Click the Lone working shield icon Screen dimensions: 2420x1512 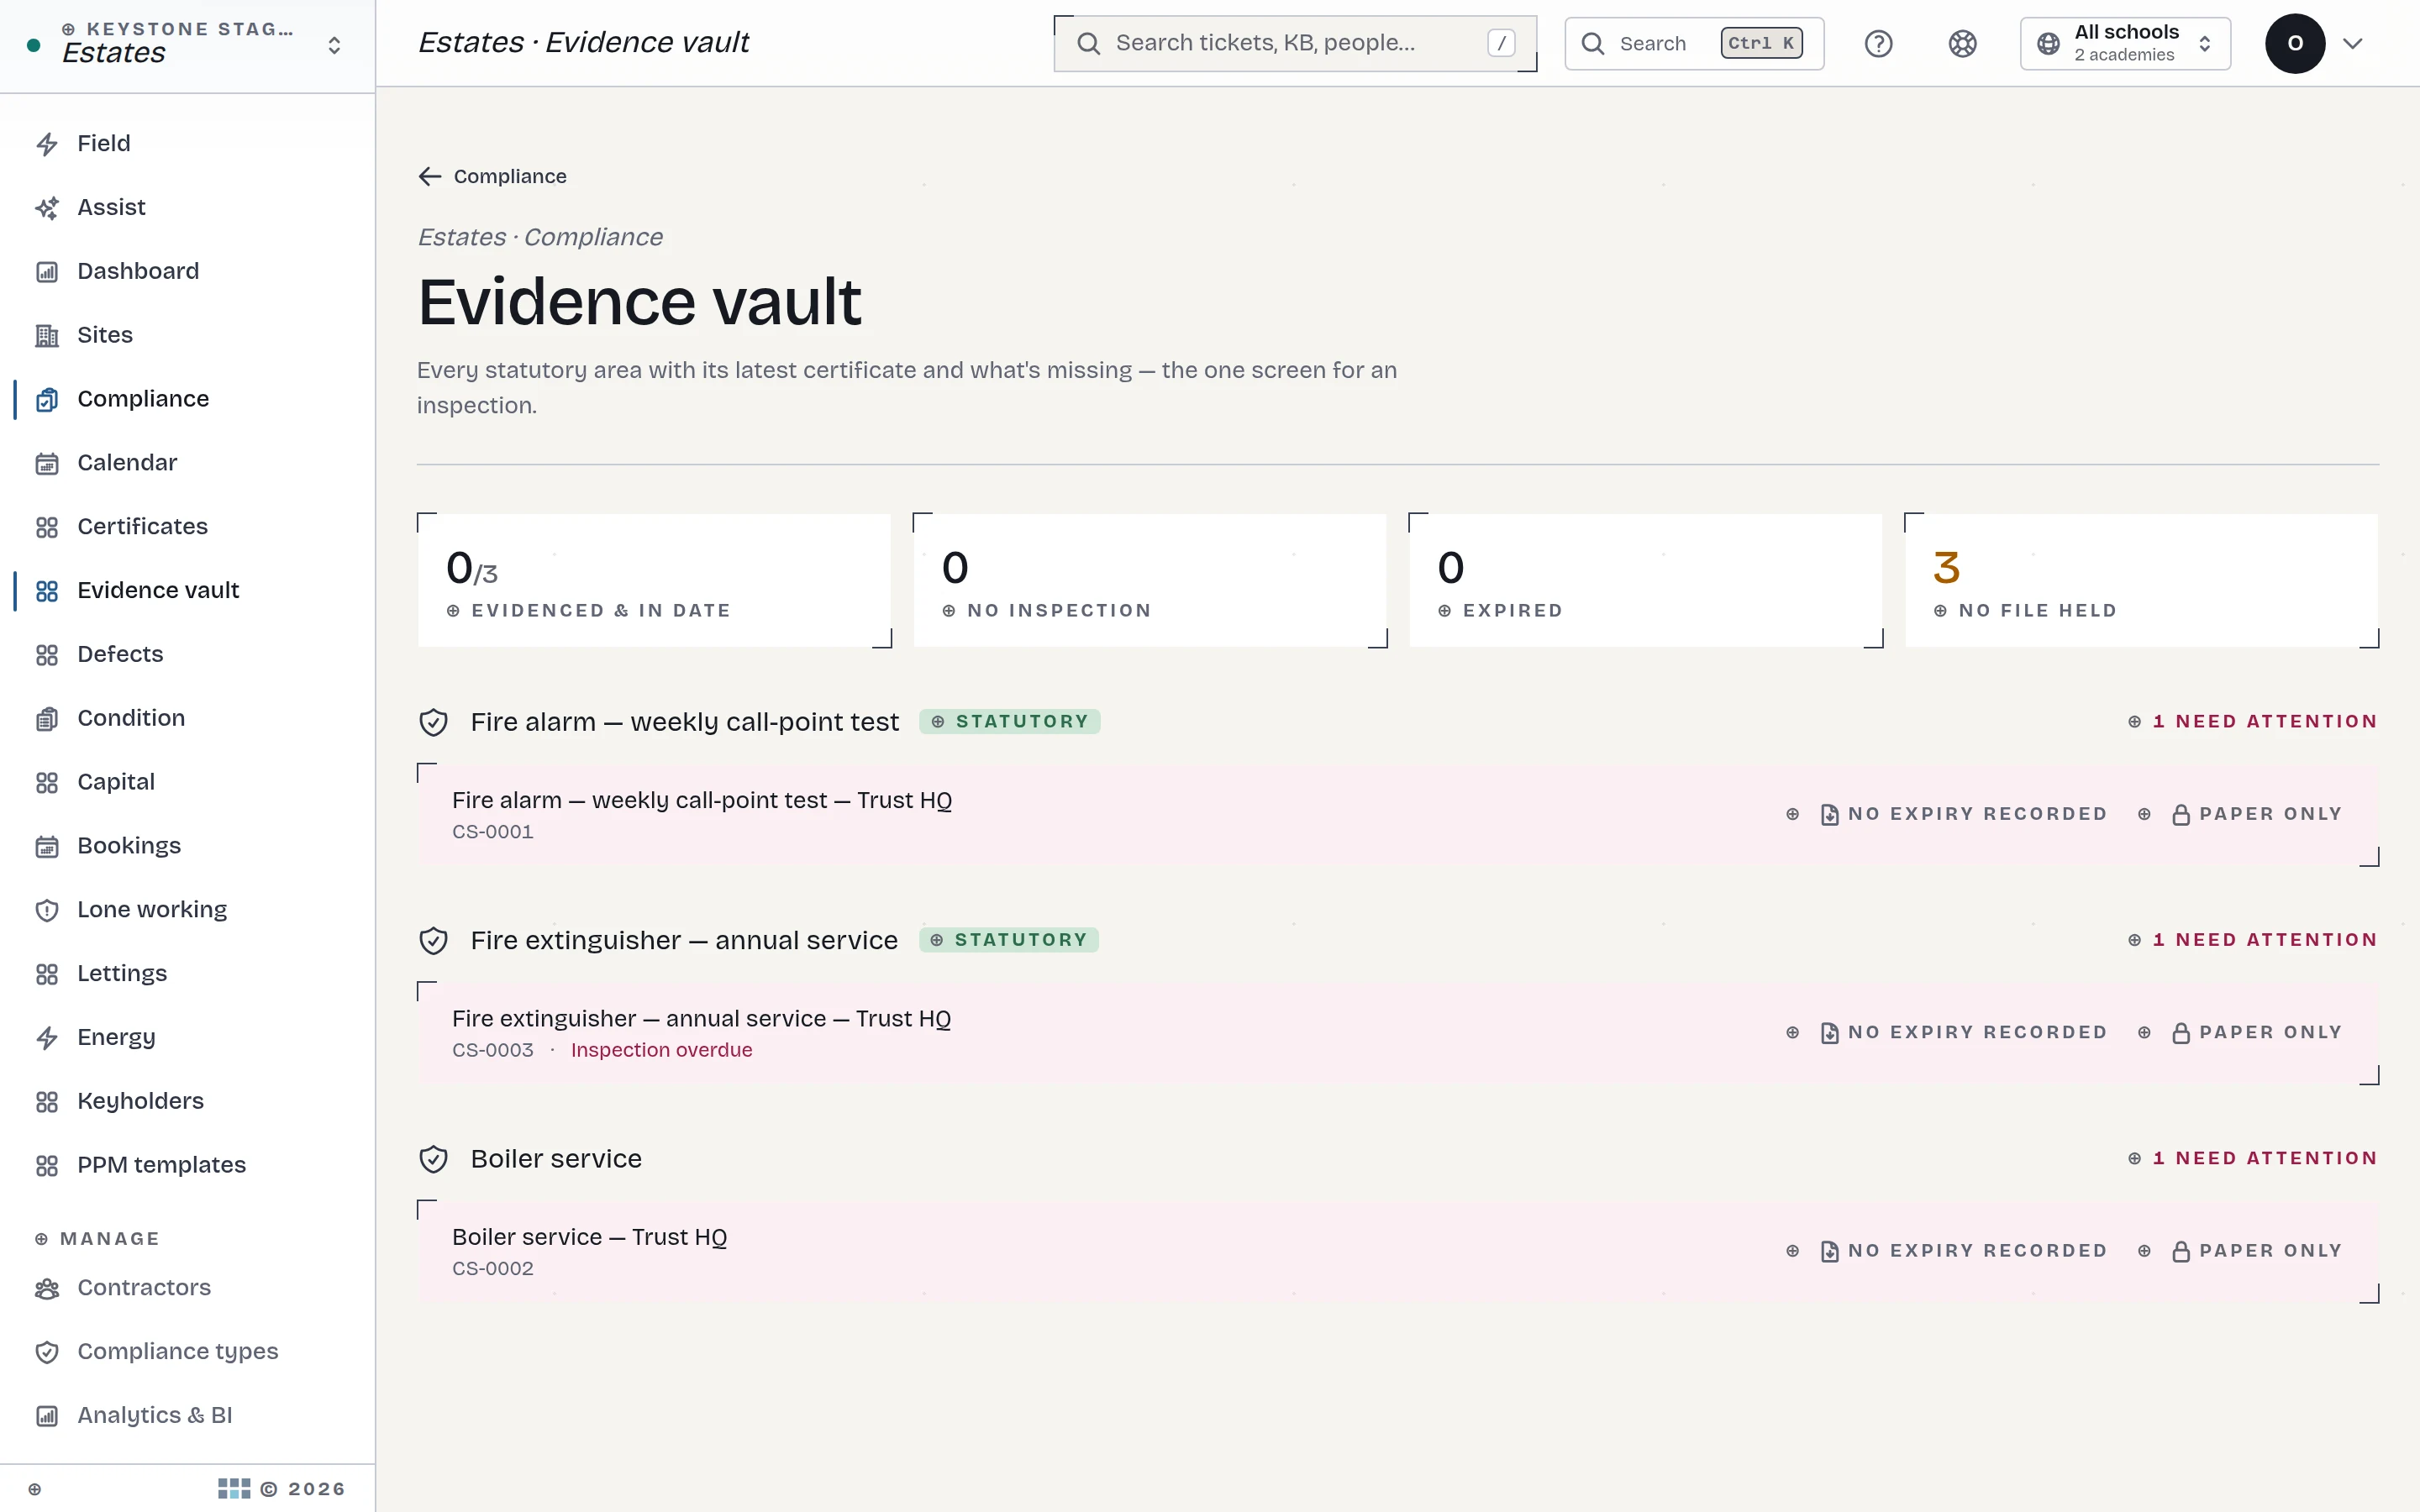pyautogui.click(x=47, y=910)
